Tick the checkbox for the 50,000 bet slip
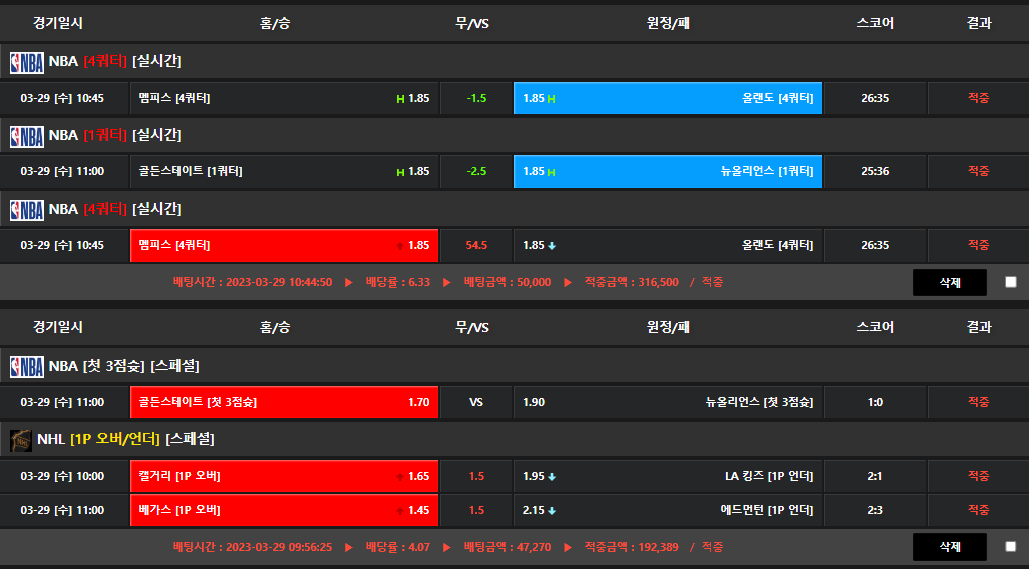Viewport: 1029px width, 569px height. pos(1010,282)
